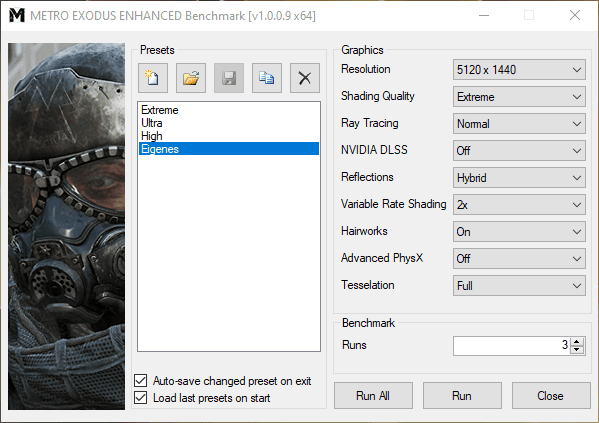
Task: Open the Shading Quality dropdown
Action: 519,97
